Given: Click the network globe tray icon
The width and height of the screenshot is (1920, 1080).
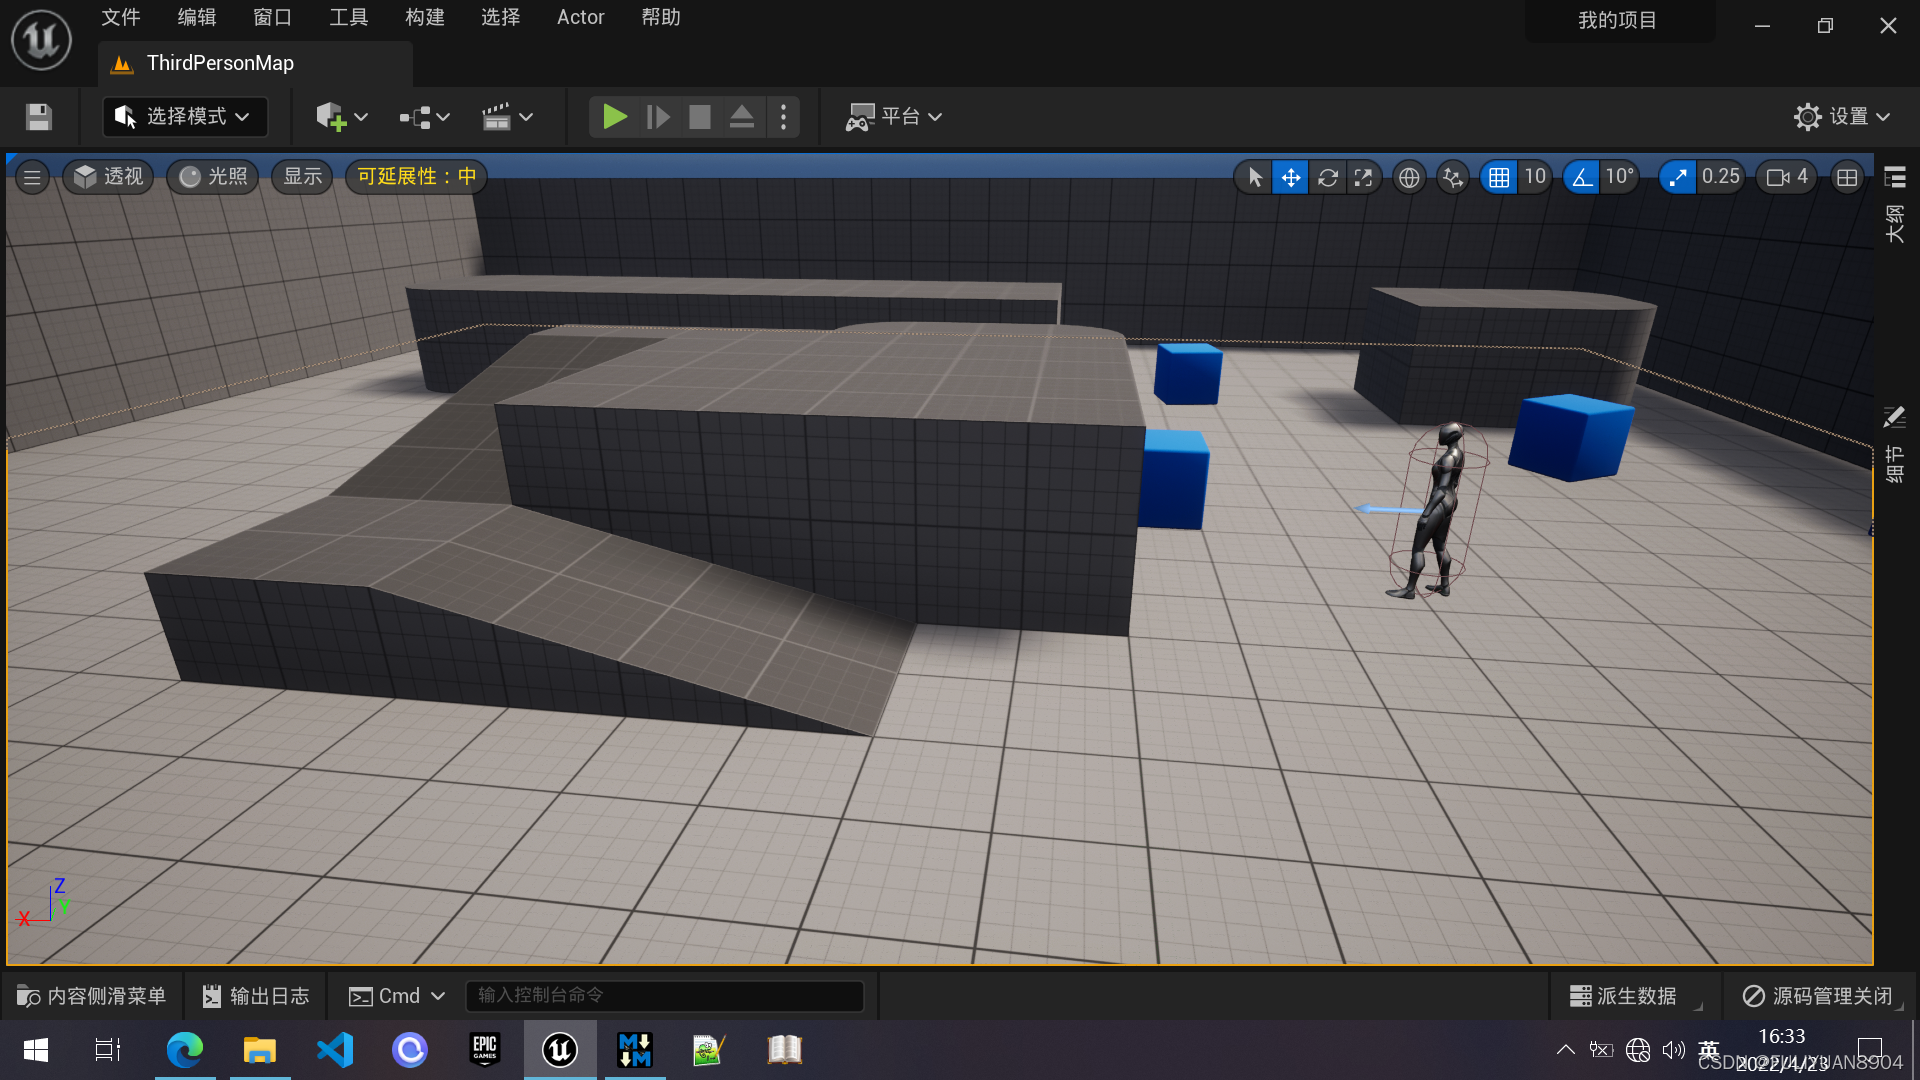Looking at the screenshot, I should coord(1638,1050).
